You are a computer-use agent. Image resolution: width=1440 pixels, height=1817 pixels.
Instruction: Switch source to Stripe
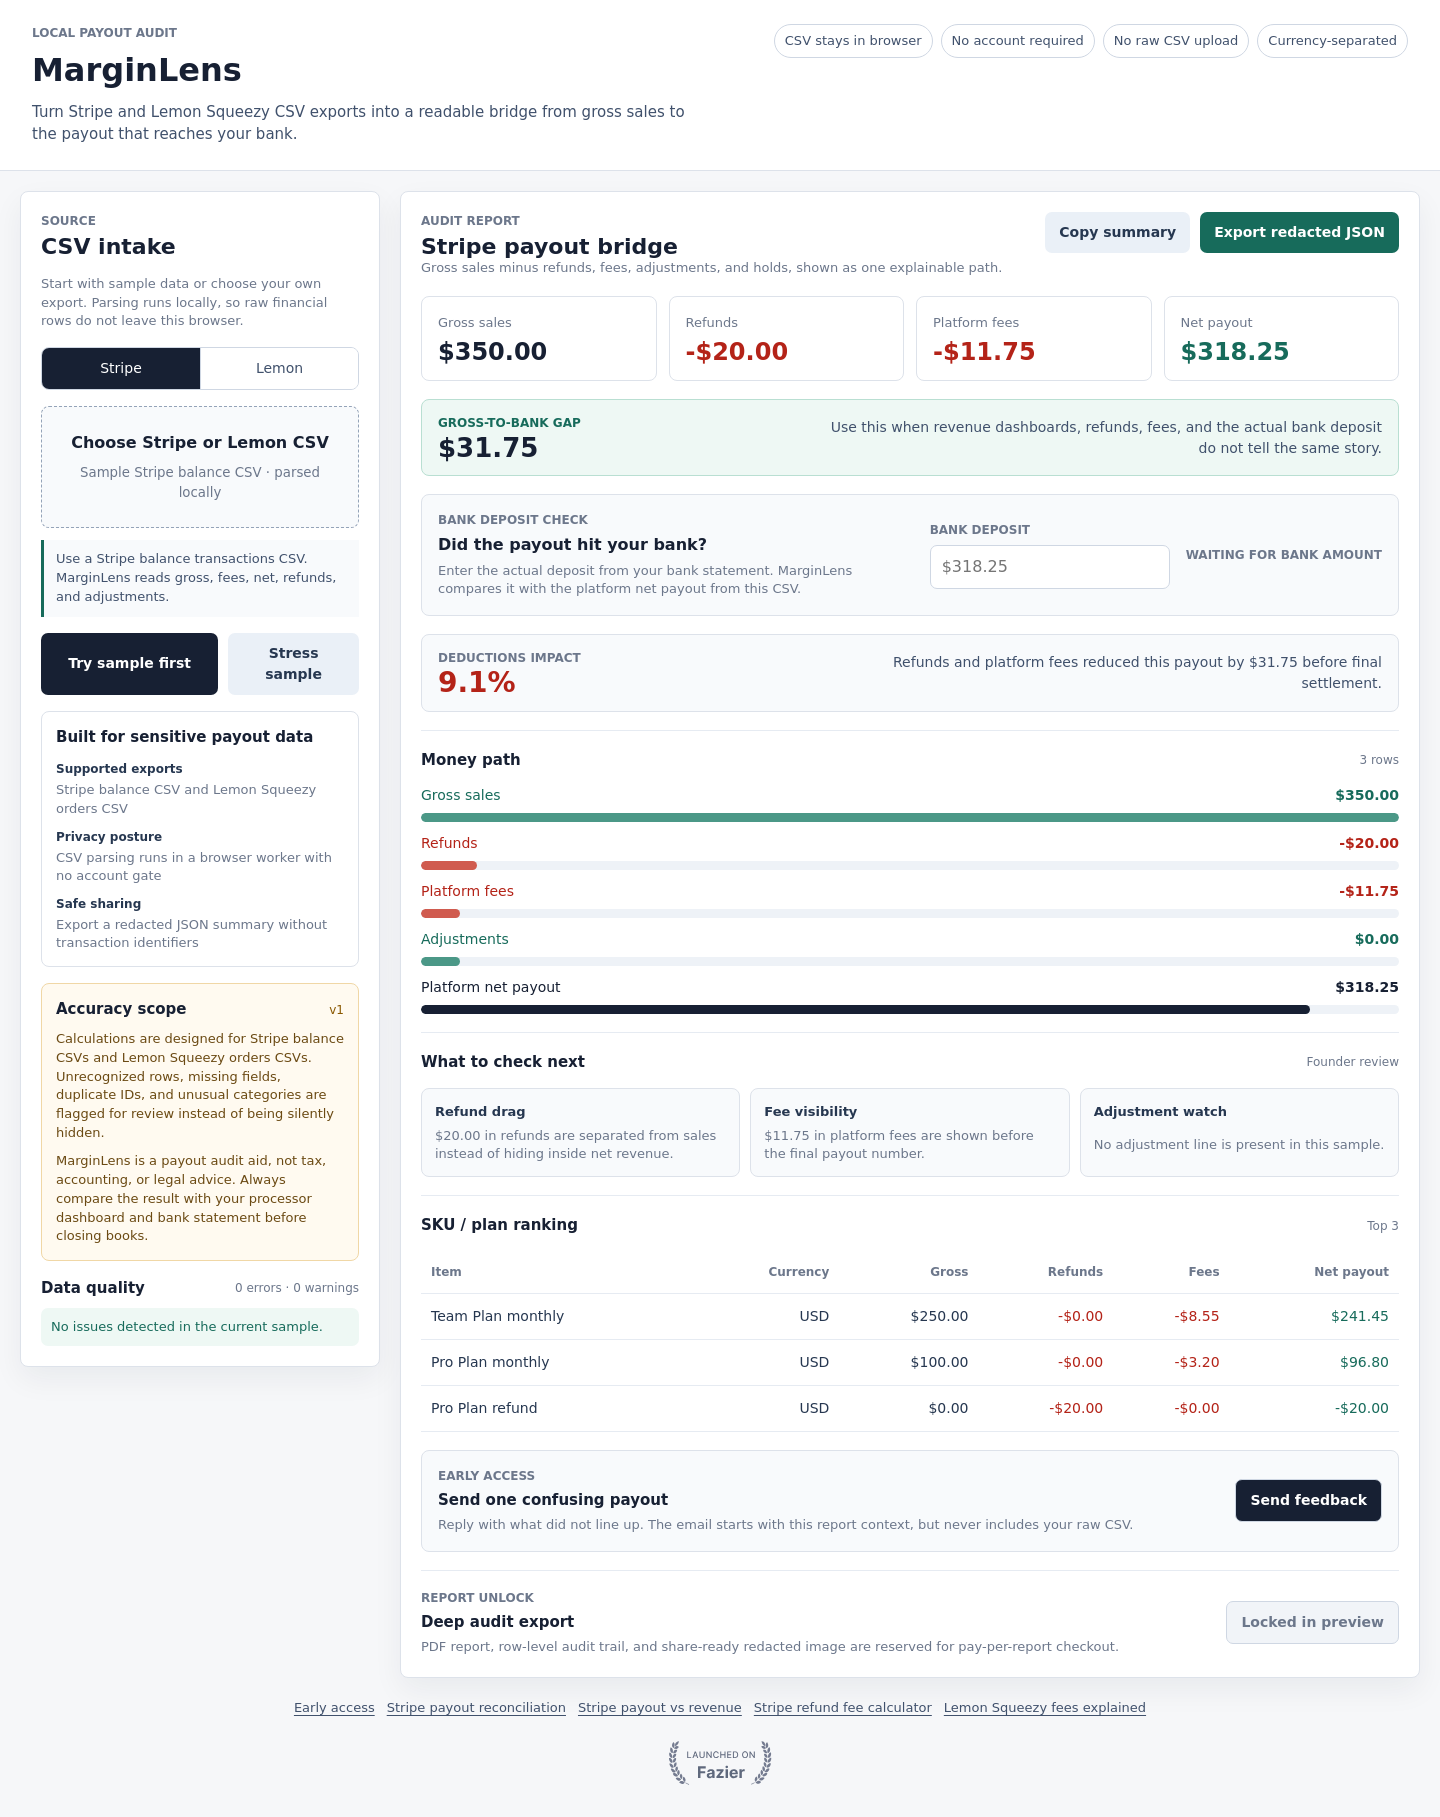121,368
